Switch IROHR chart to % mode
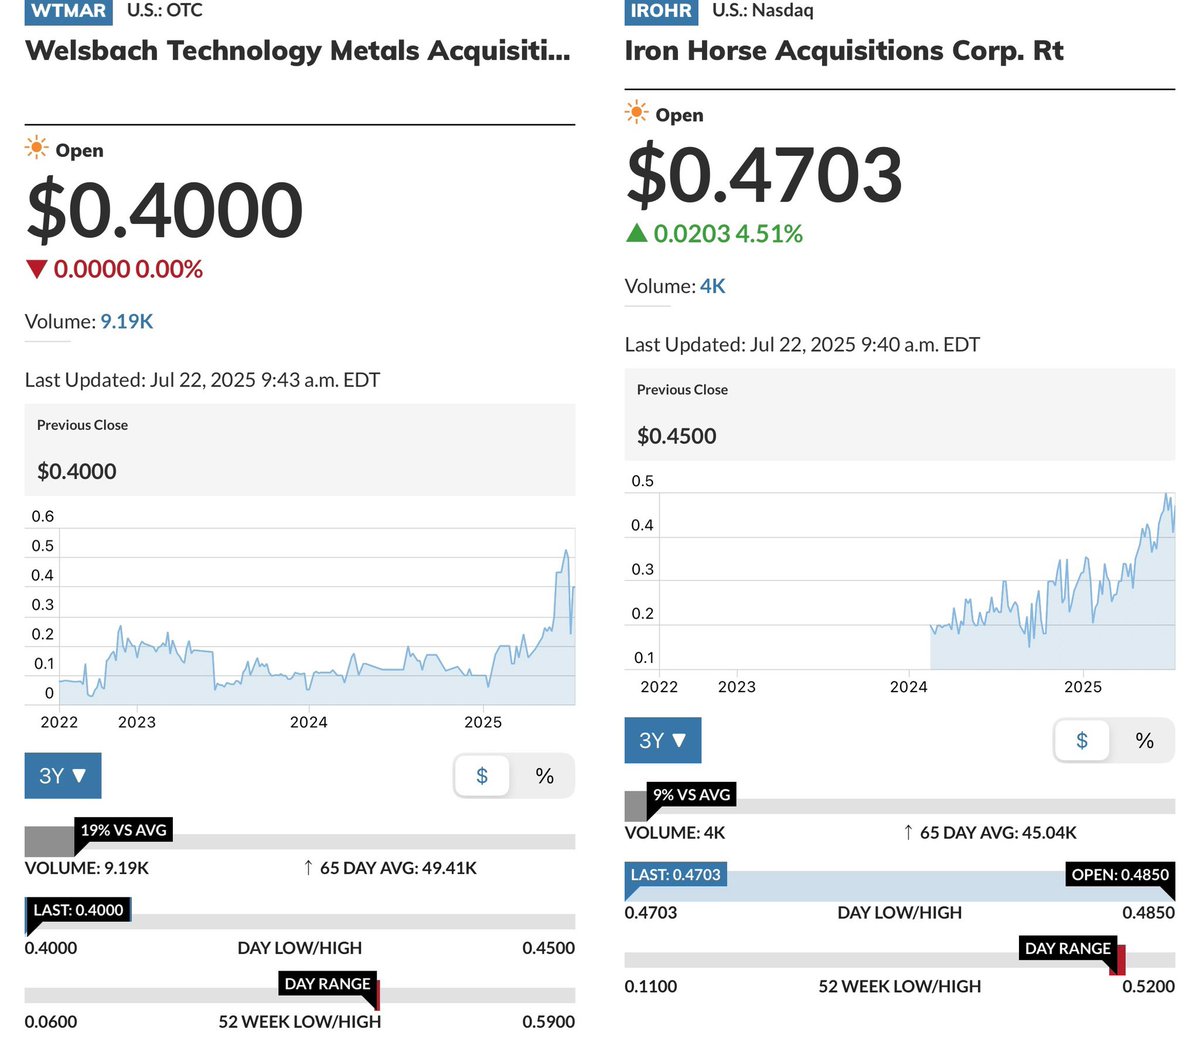 1145,740
